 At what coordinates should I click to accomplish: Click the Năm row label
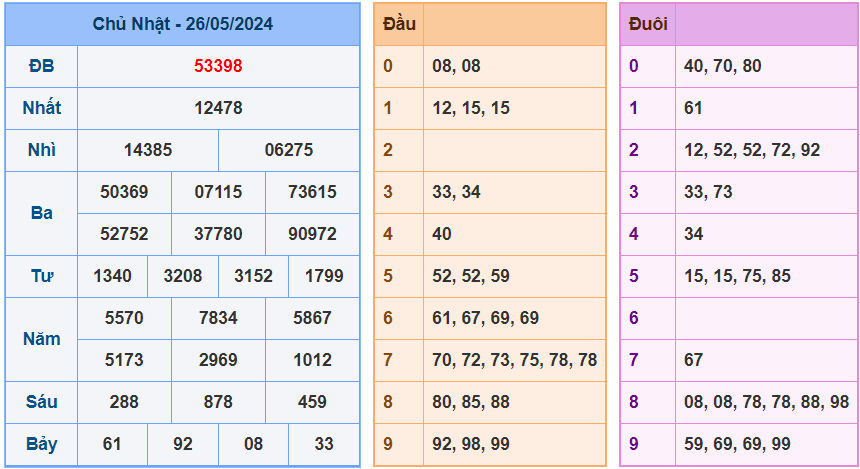[42, 339]
